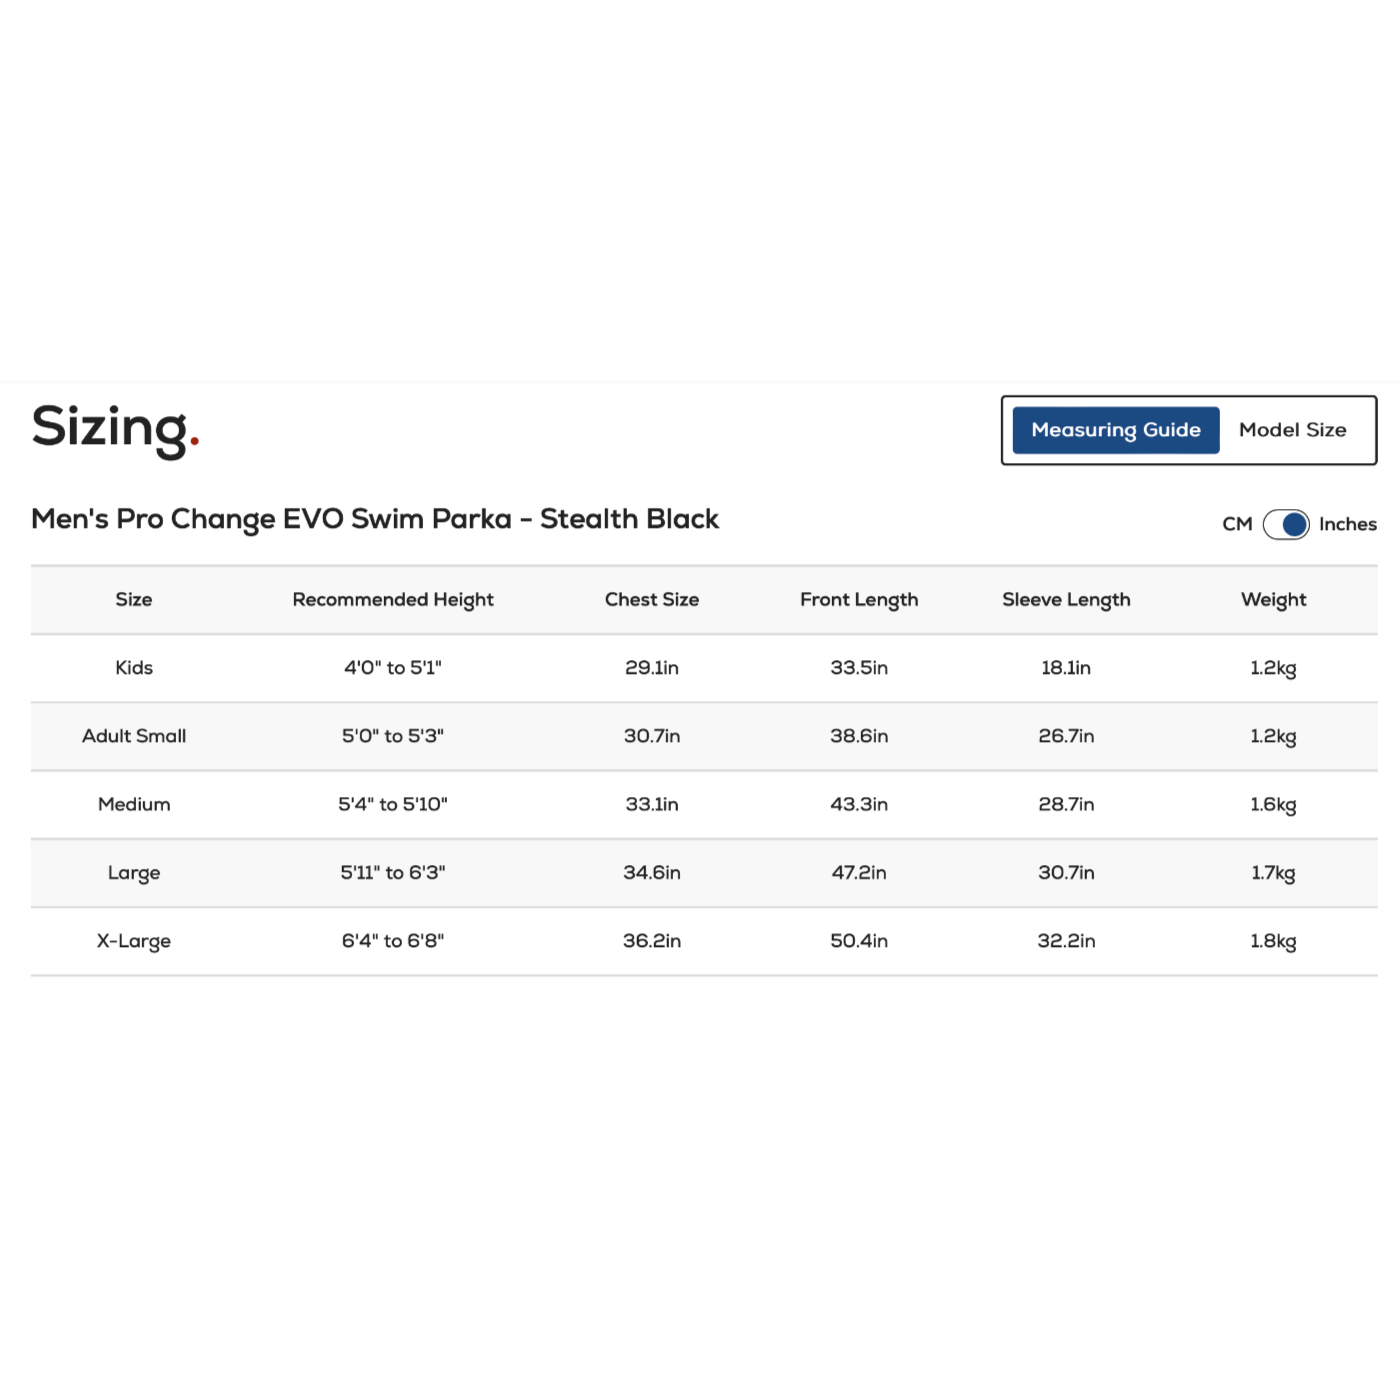Click the 50.4in front length cell
Image resolution: width=1400 pixels, height=1400 pixels.
(x=859, y=941)
